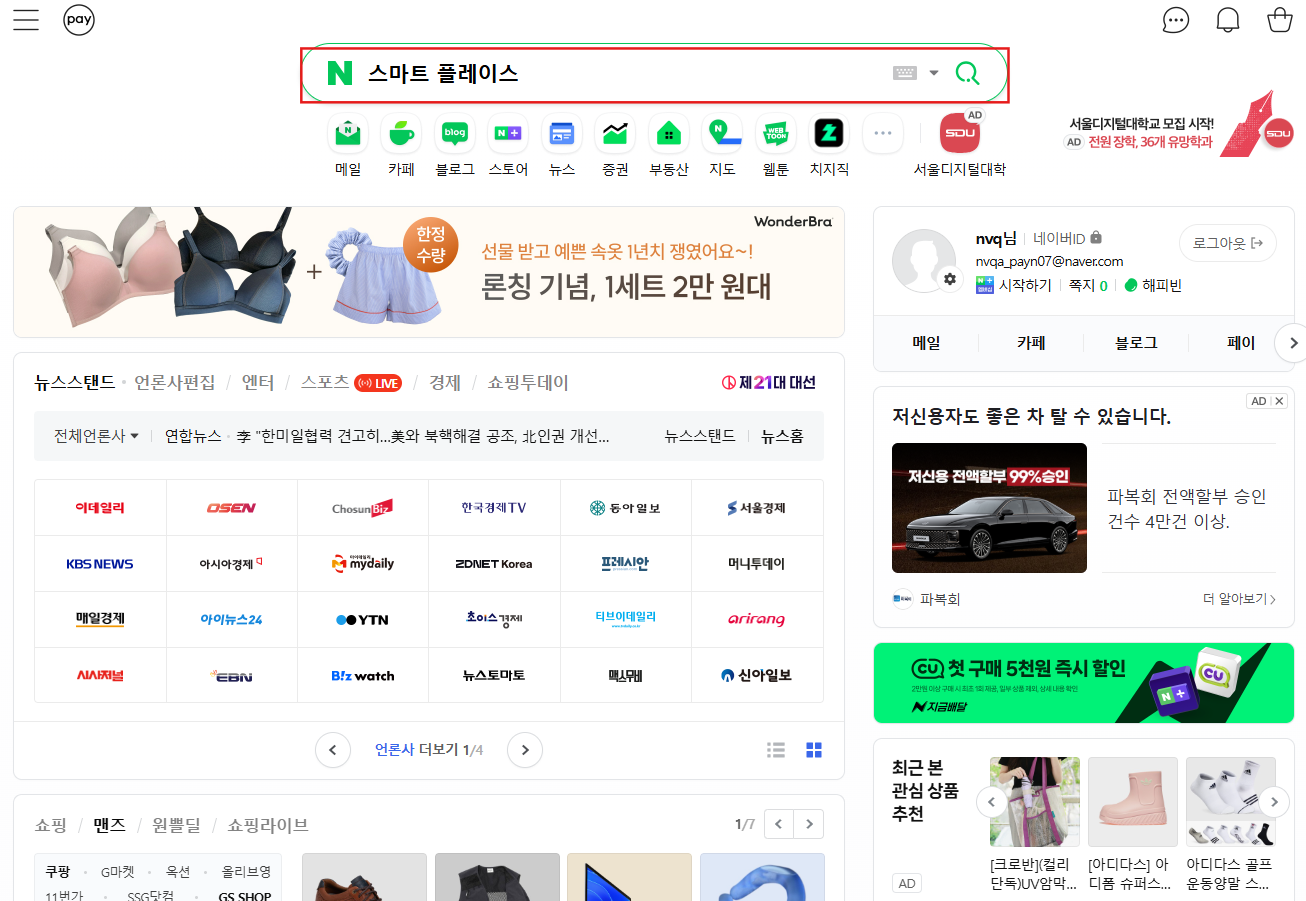The image size is (1306, 901).
Task: Select 카페 in profile panel
Action: [x=1031, y=343]
